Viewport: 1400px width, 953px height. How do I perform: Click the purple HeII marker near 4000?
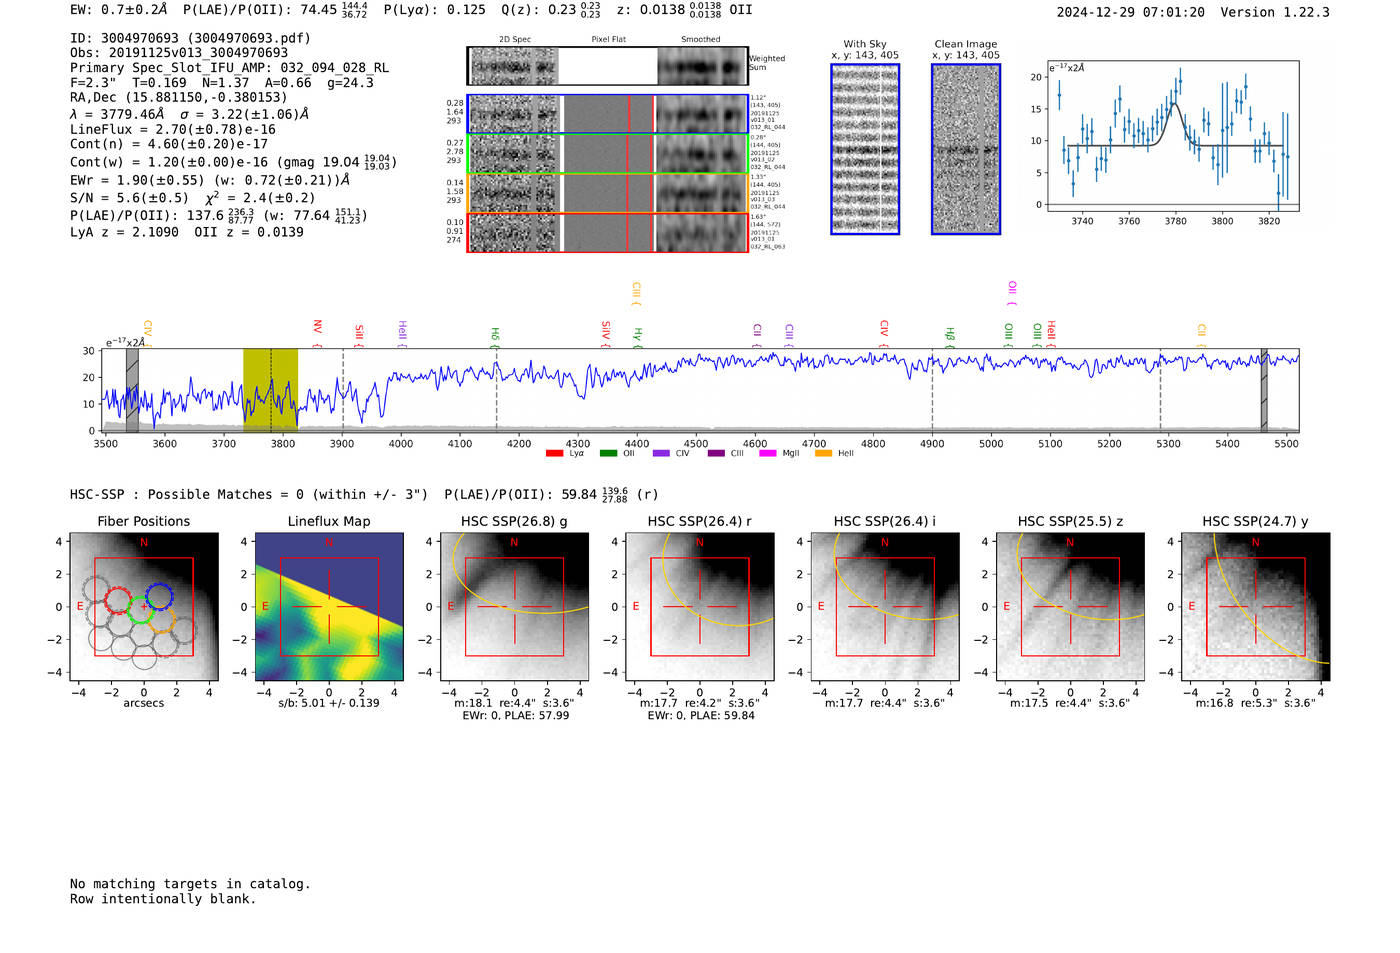402,332
